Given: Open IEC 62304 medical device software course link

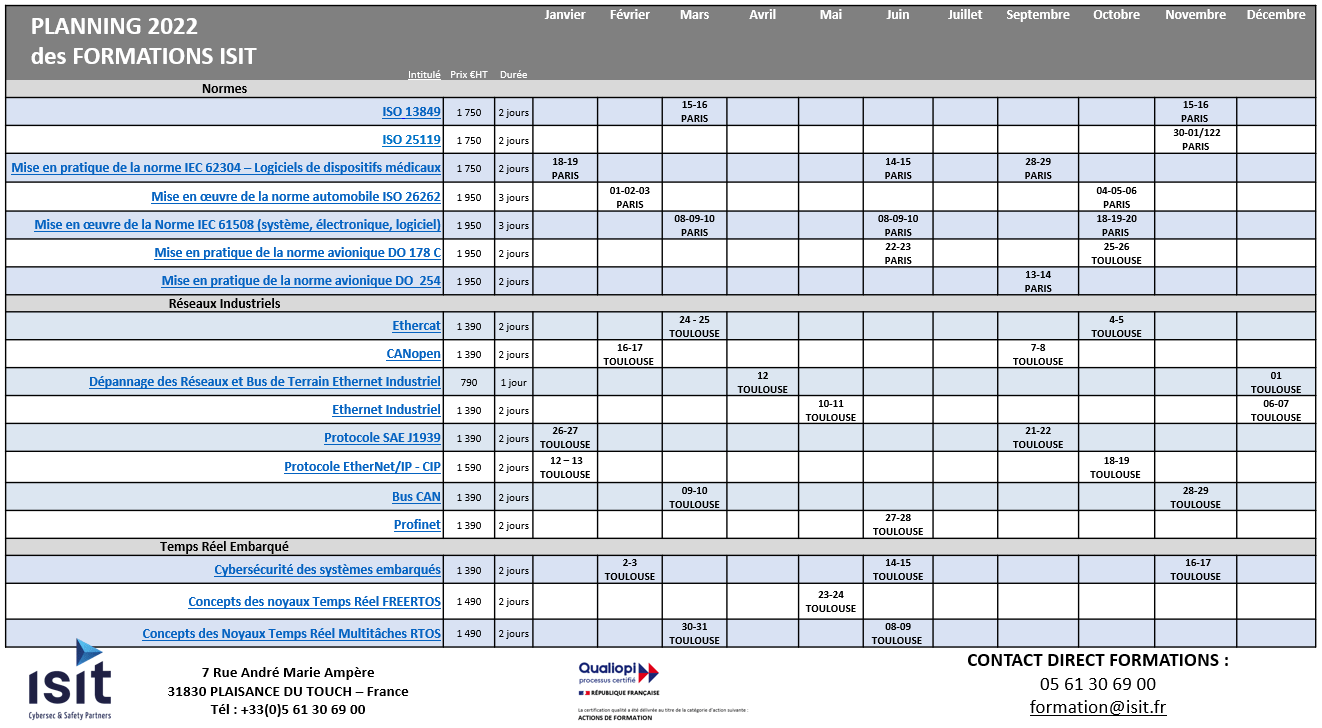Looking at the screenshot, I should tap(226, 168).
